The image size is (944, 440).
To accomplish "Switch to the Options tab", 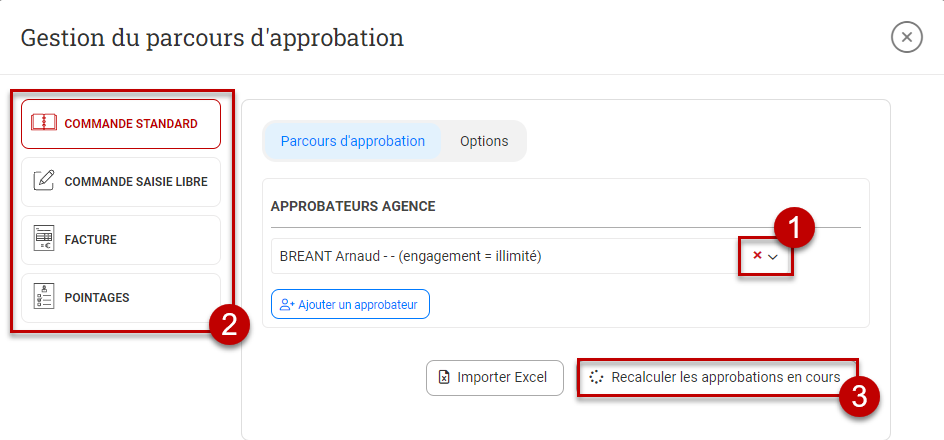I will point(484,141).
